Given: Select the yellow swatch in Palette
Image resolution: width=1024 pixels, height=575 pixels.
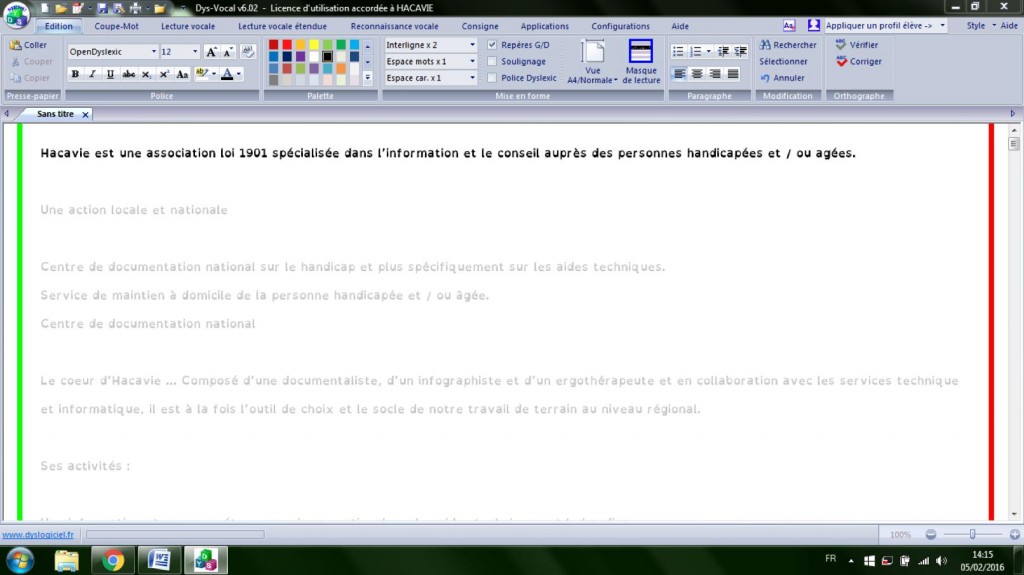Looking at the screenshot, I should (314, 45).
